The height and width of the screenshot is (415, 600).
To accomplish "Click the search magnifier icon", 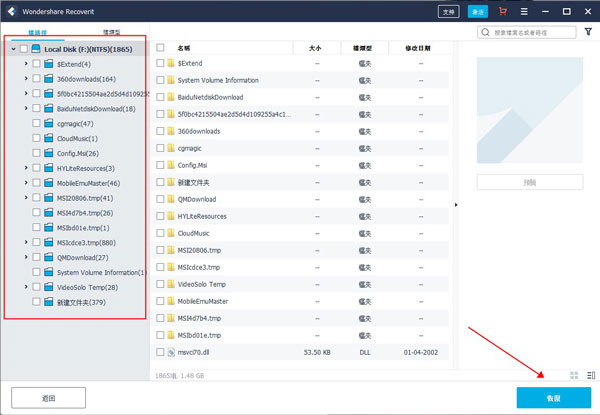I will (485, 32).
